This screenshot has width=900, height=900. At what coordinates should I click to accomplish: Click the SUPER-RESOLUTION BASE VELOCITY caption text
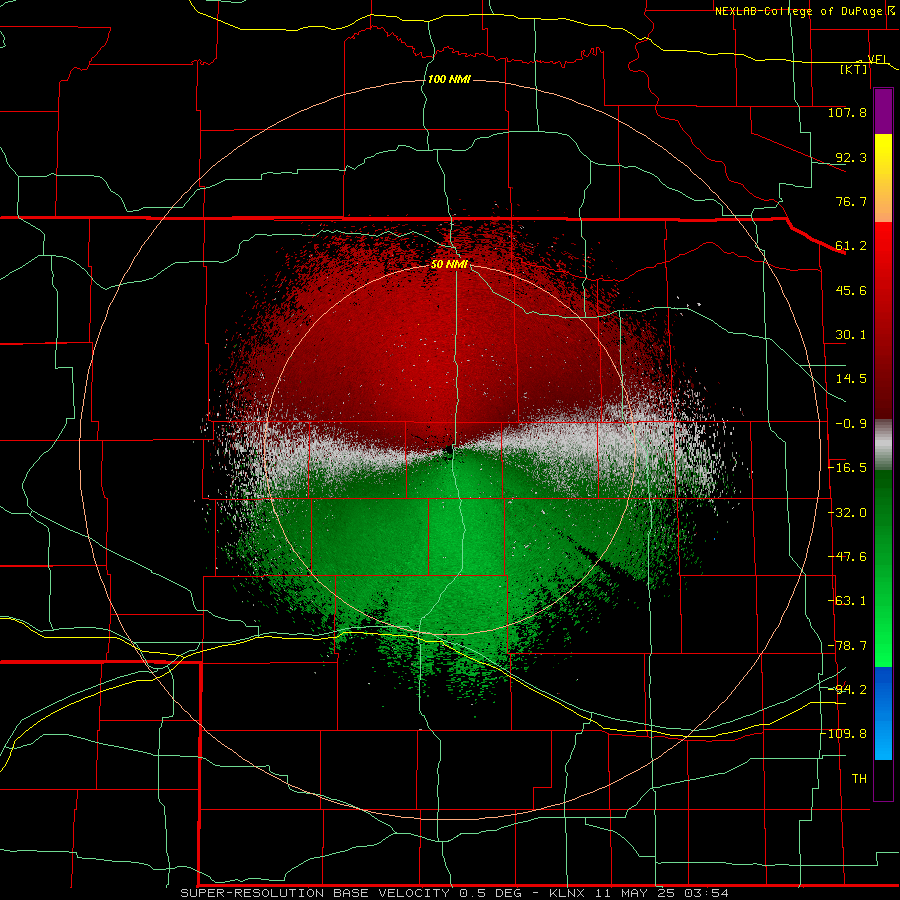click(315, 893)
